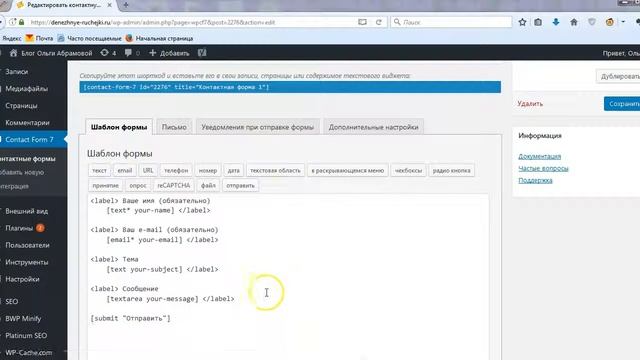The width and height of the screenshot is (640, 360).
Task: Click in the browser search field
Action: point(451,22)
